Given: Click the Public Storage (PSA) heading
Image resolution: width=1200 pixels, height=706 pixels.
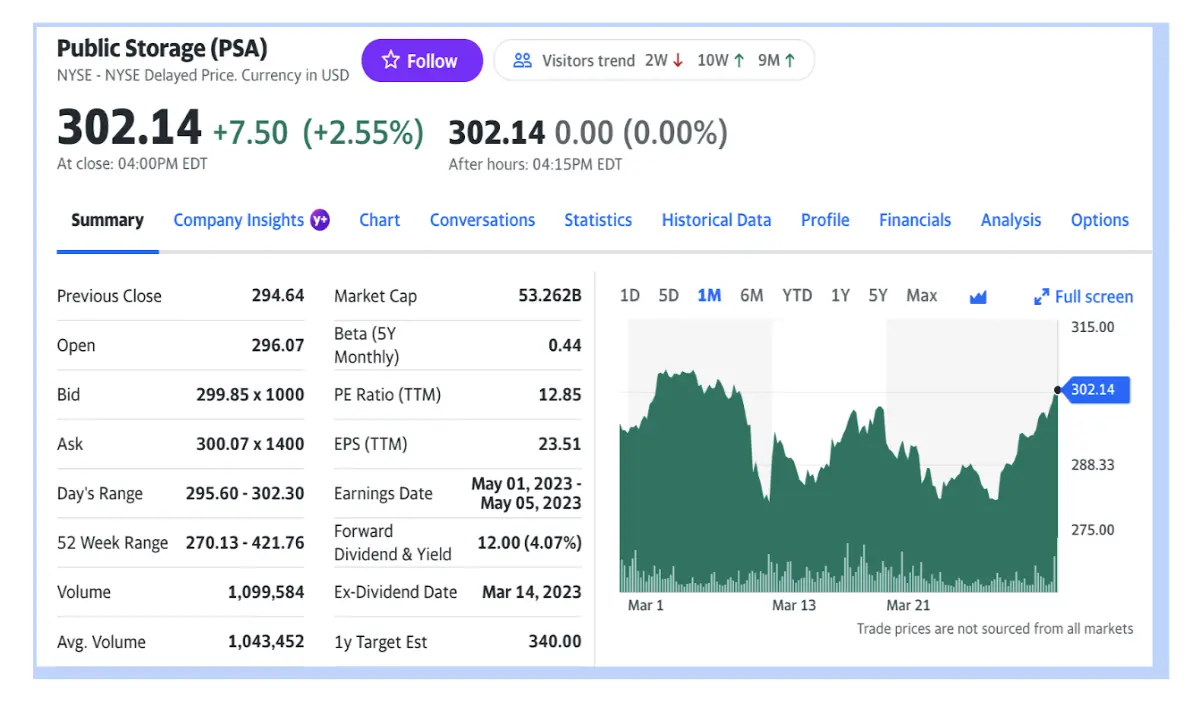Looking at the screenshot, I should [x=162, y=48].
